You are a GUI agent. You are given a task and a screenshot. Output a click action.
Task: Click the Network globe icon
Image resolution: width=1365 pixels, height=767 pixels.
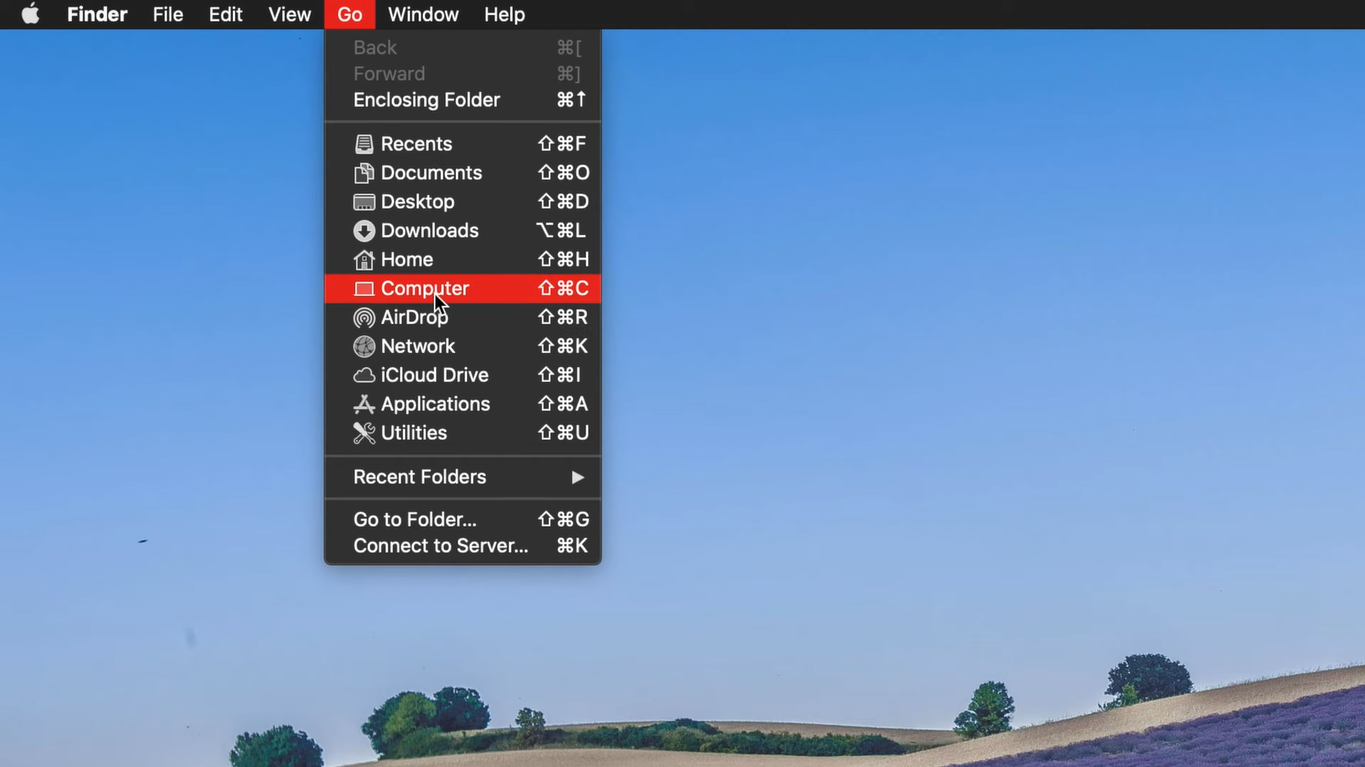tap(364, 346)
